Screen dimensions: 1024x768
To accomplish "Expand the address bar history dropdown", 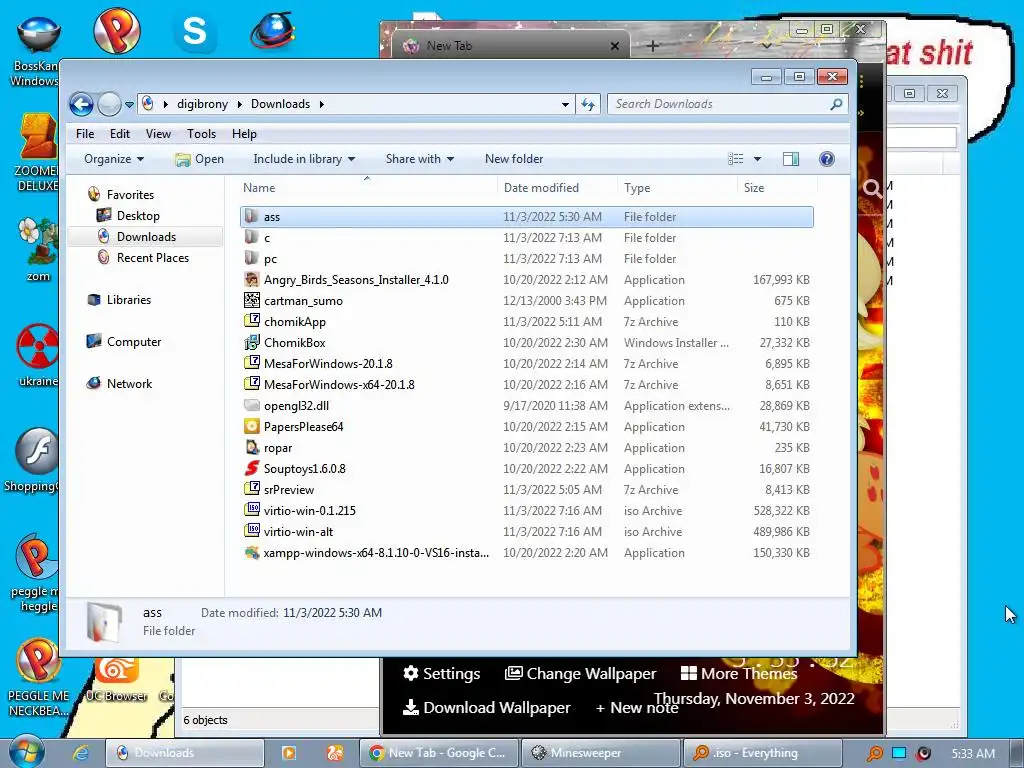I will [565, 104].
